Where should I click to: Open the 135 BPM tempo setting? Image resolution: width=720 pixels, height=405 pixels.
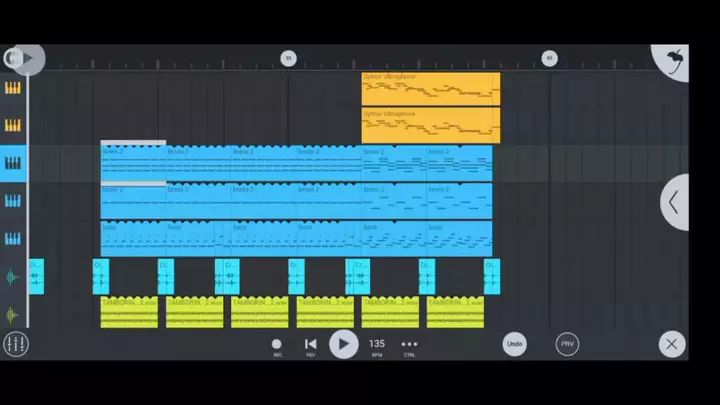pos(377,345)
